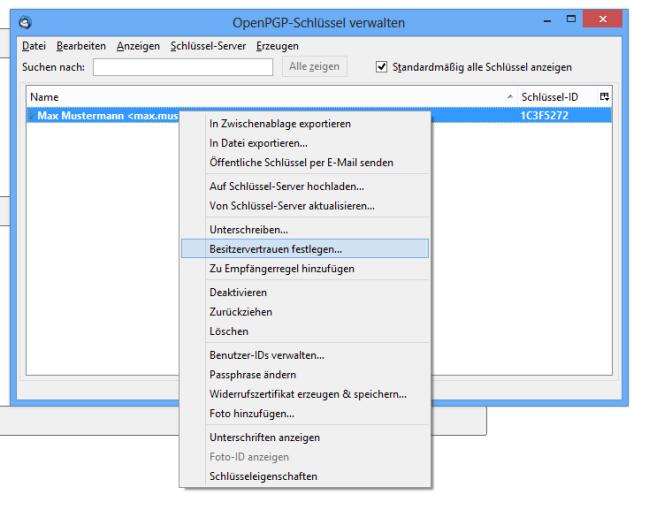
Task: Select 'Deaktivieren' in context menu
Action: (305, 292)
